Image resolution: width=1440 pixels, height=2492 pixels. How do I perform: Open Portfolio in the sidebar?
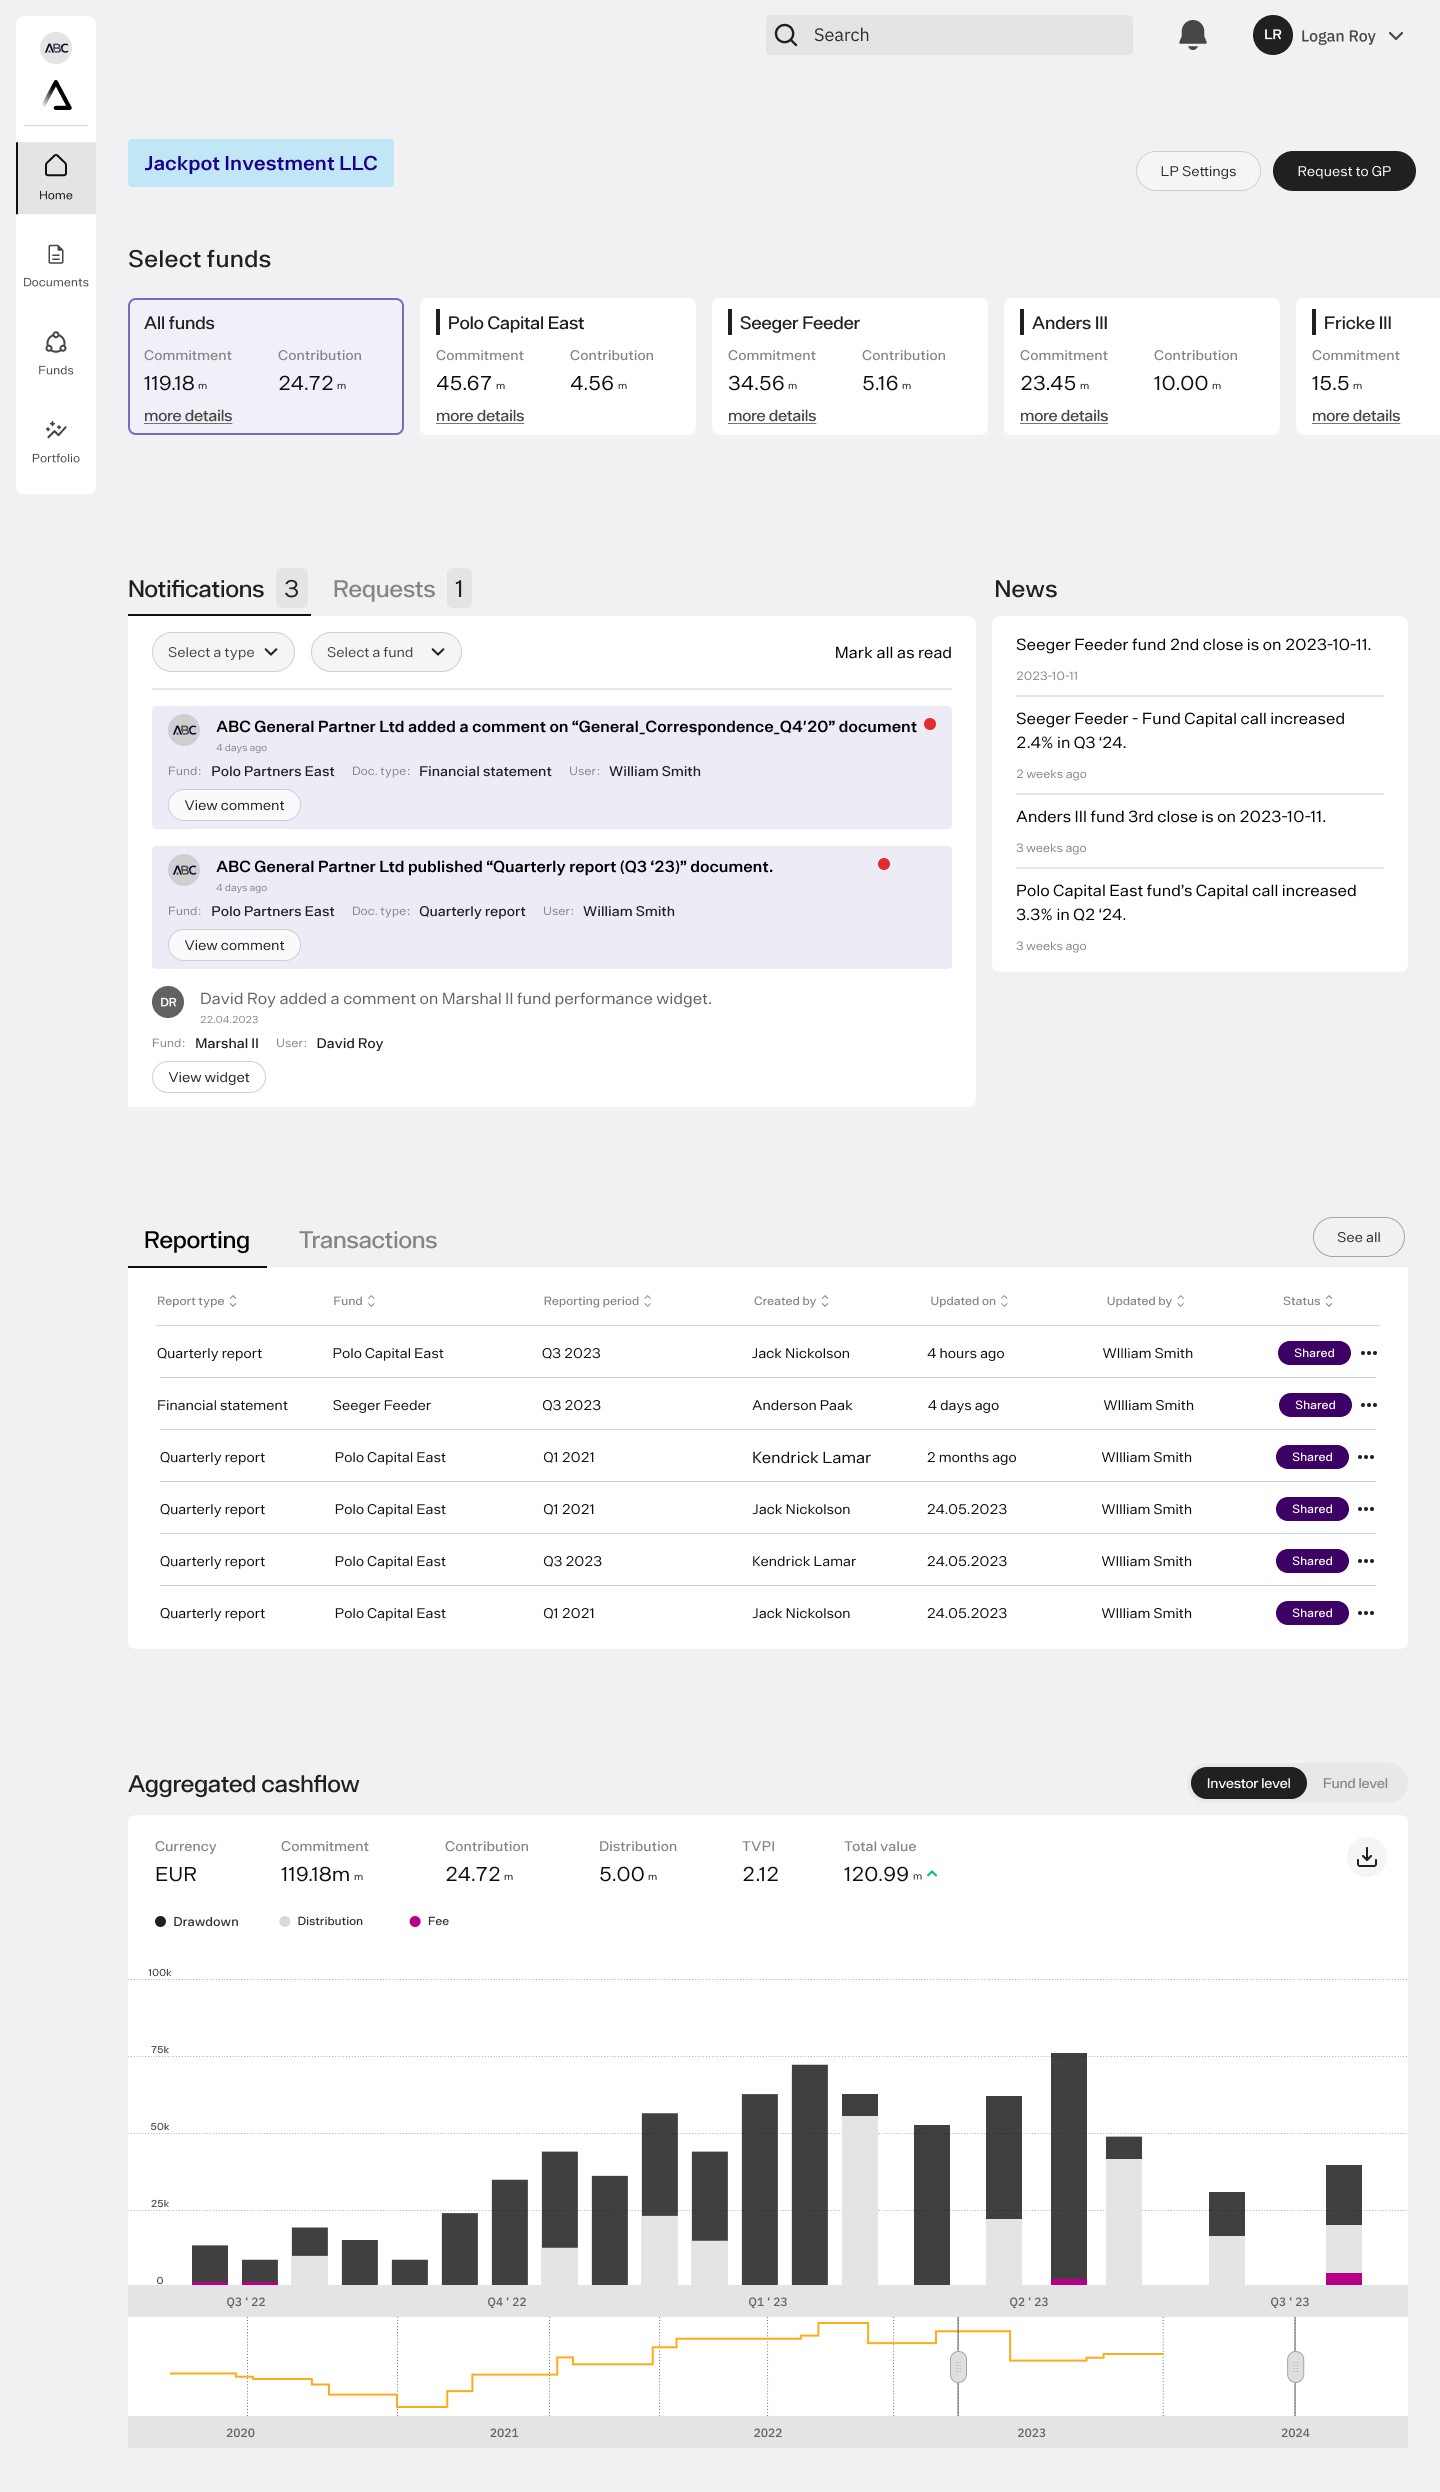coord(56,442)
